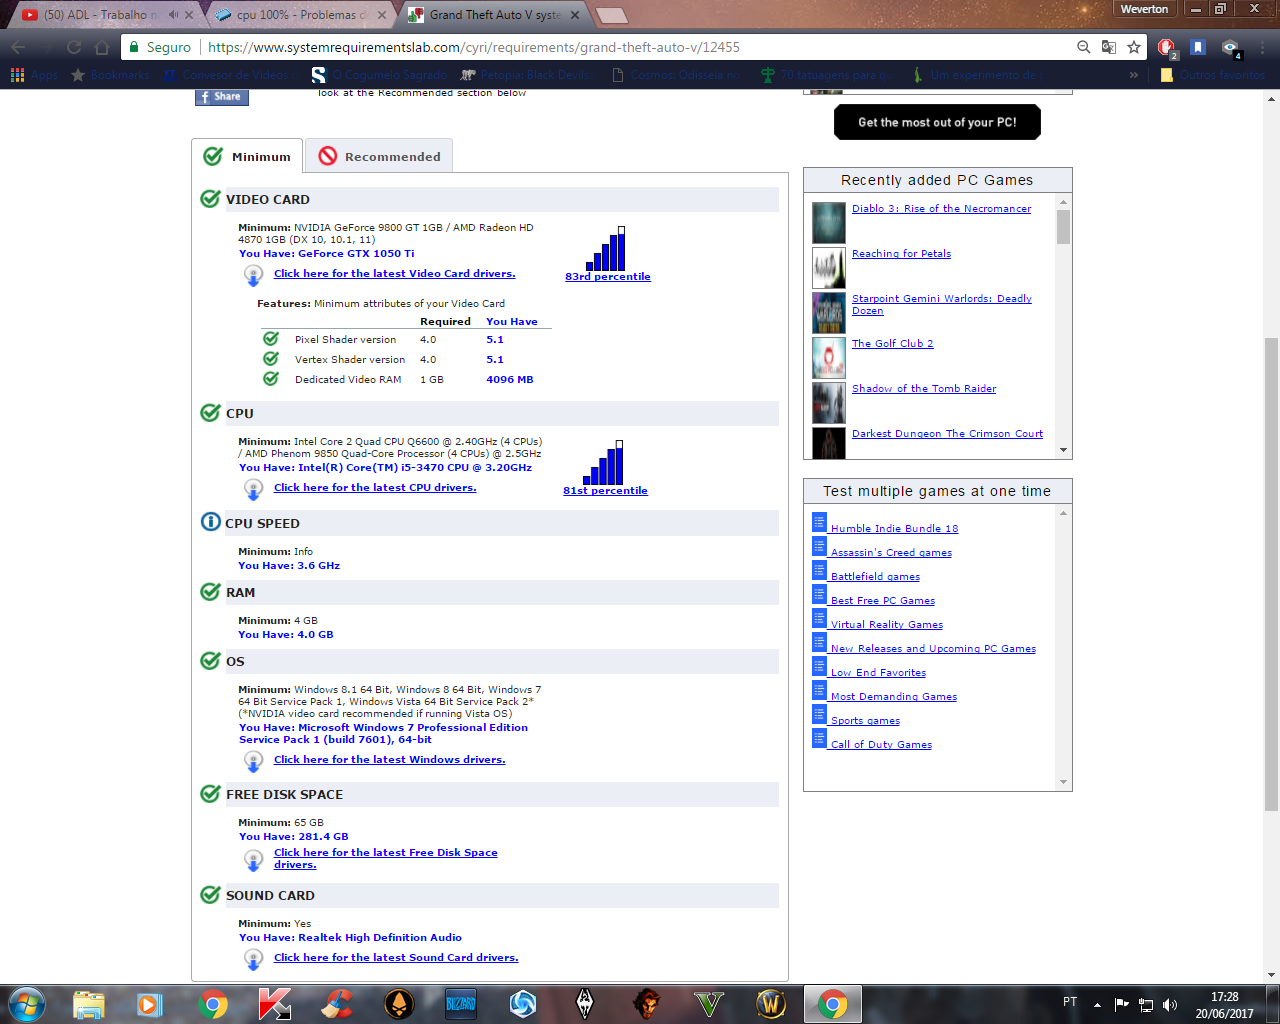Click the Weverton profile button

click(x=1145, y=9)
